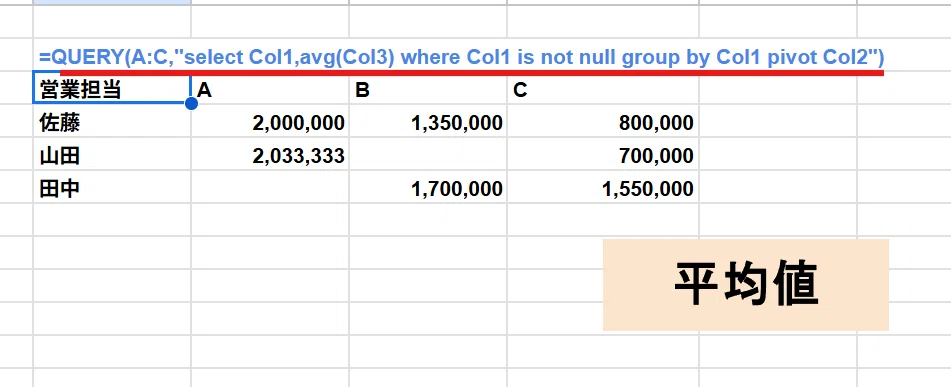Viewport: 951px width, 387px height.
Task: Select the cell containing 1,700,000
Action: coord(428,189)
